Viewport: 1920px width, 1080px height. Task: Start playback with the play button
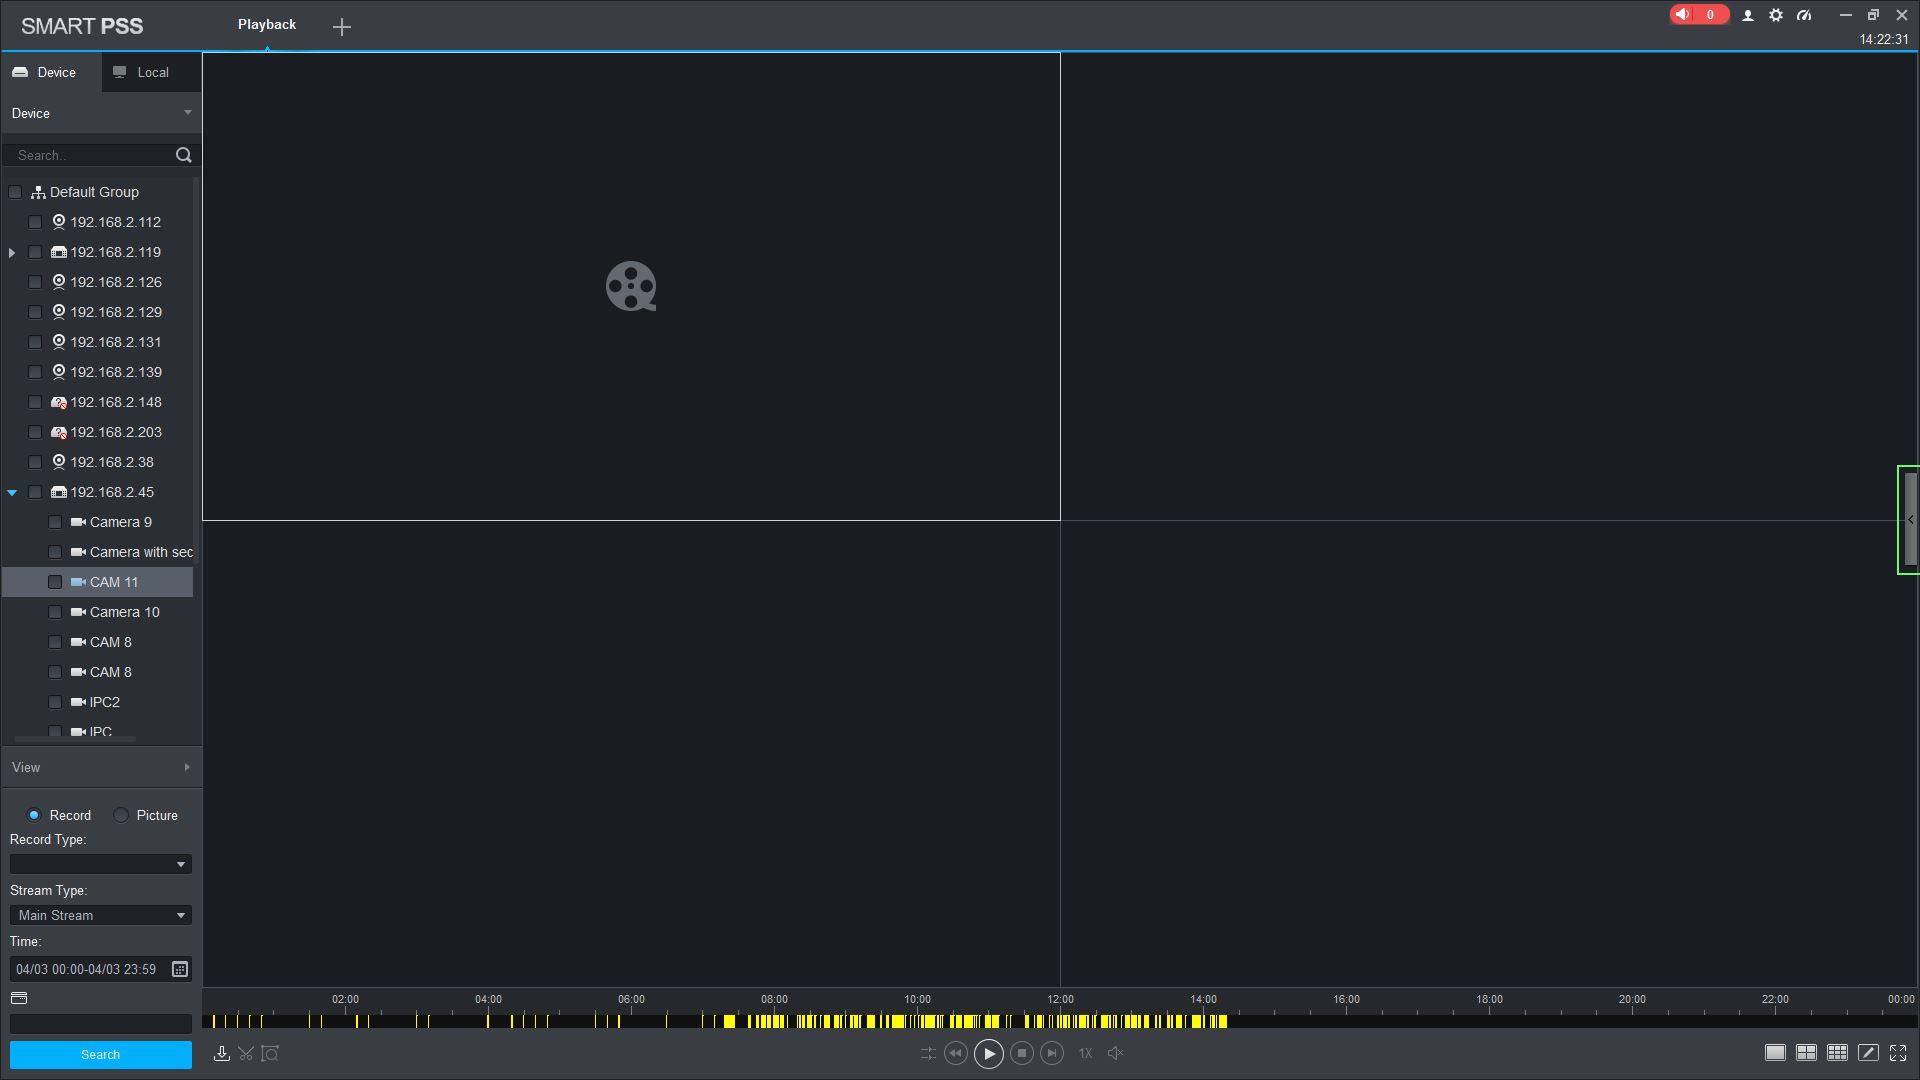click(988, 1053)
